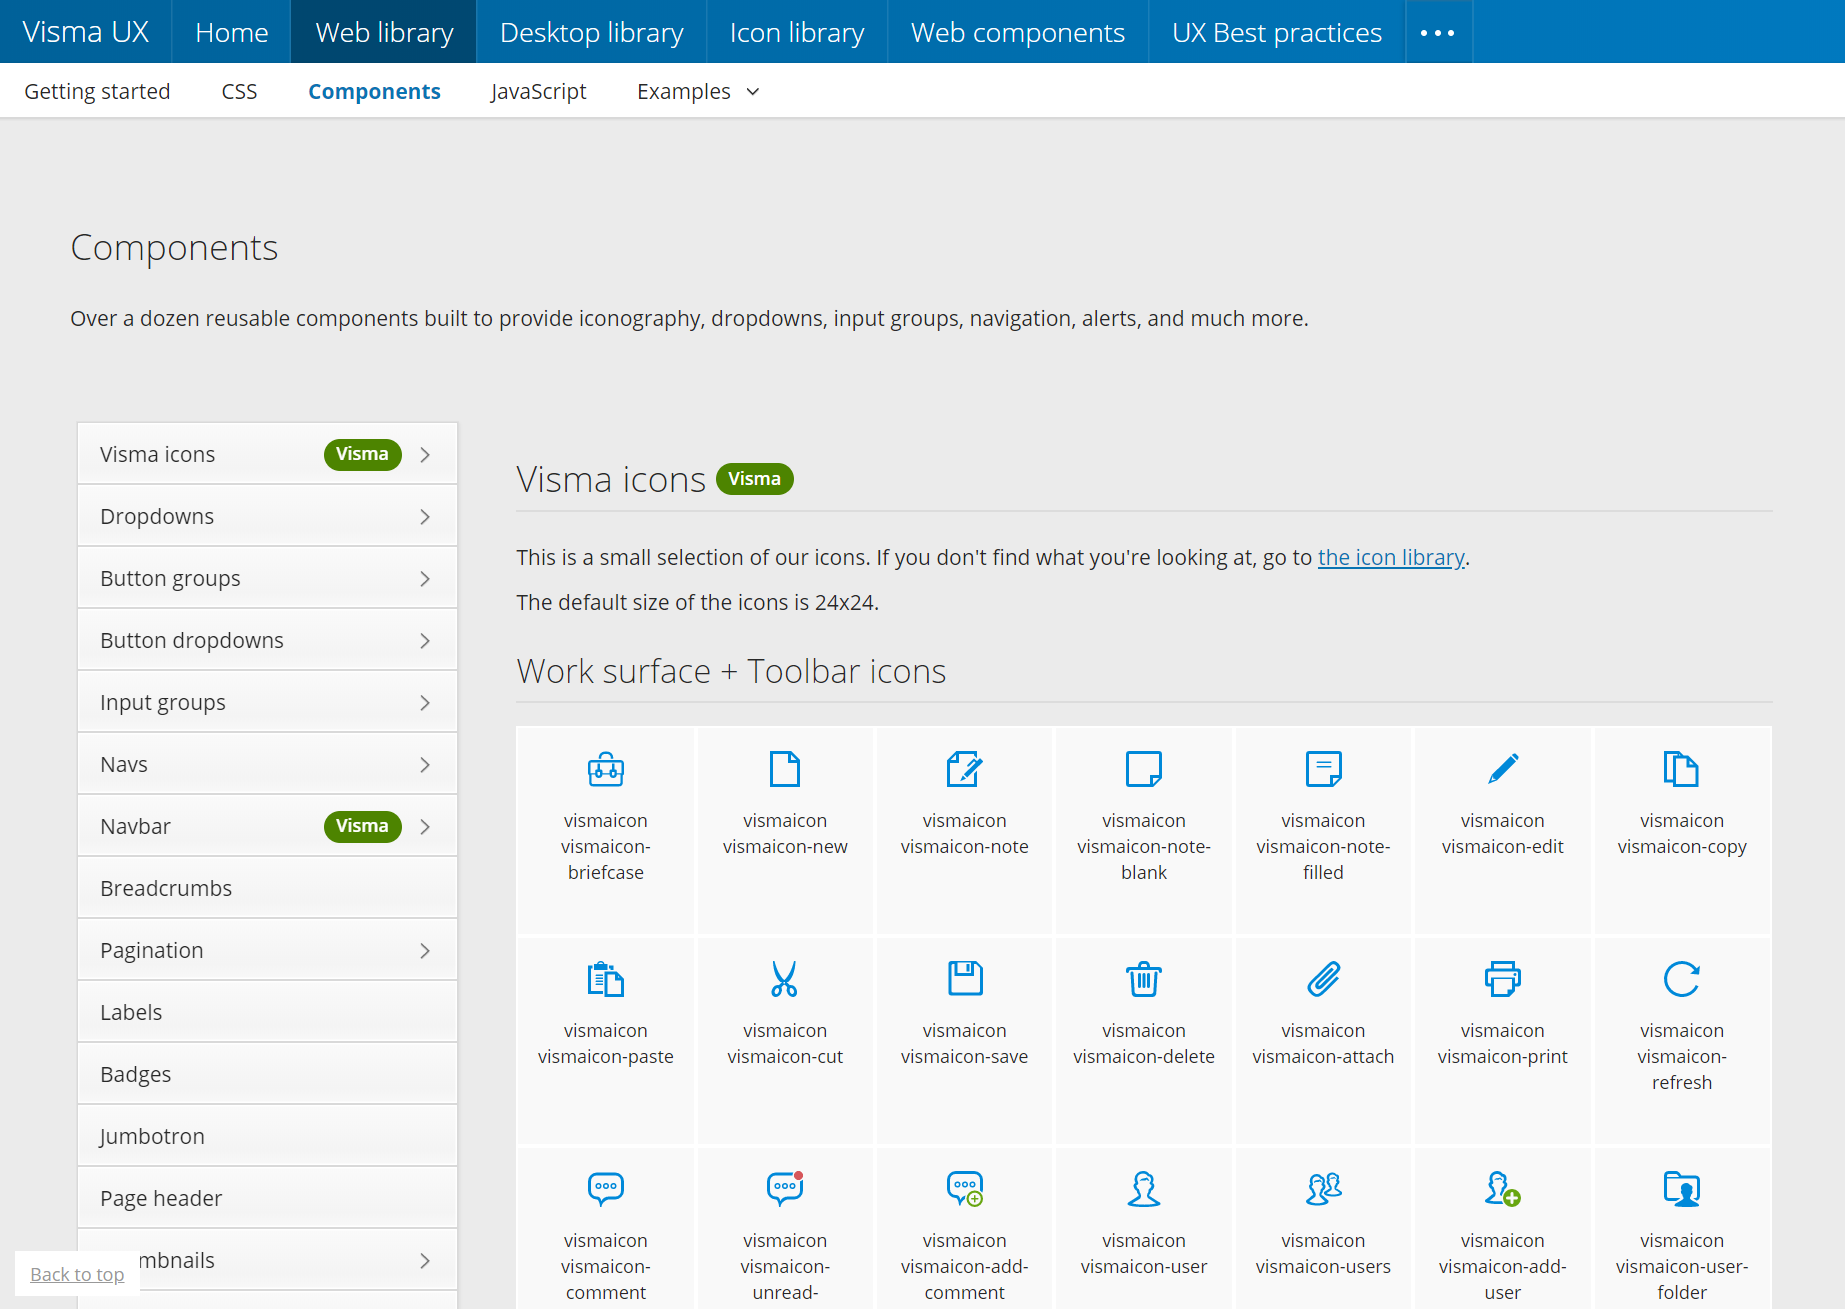Click the add-user icon
The image size is (1845, 1309).
[x=1503, y=1189]
